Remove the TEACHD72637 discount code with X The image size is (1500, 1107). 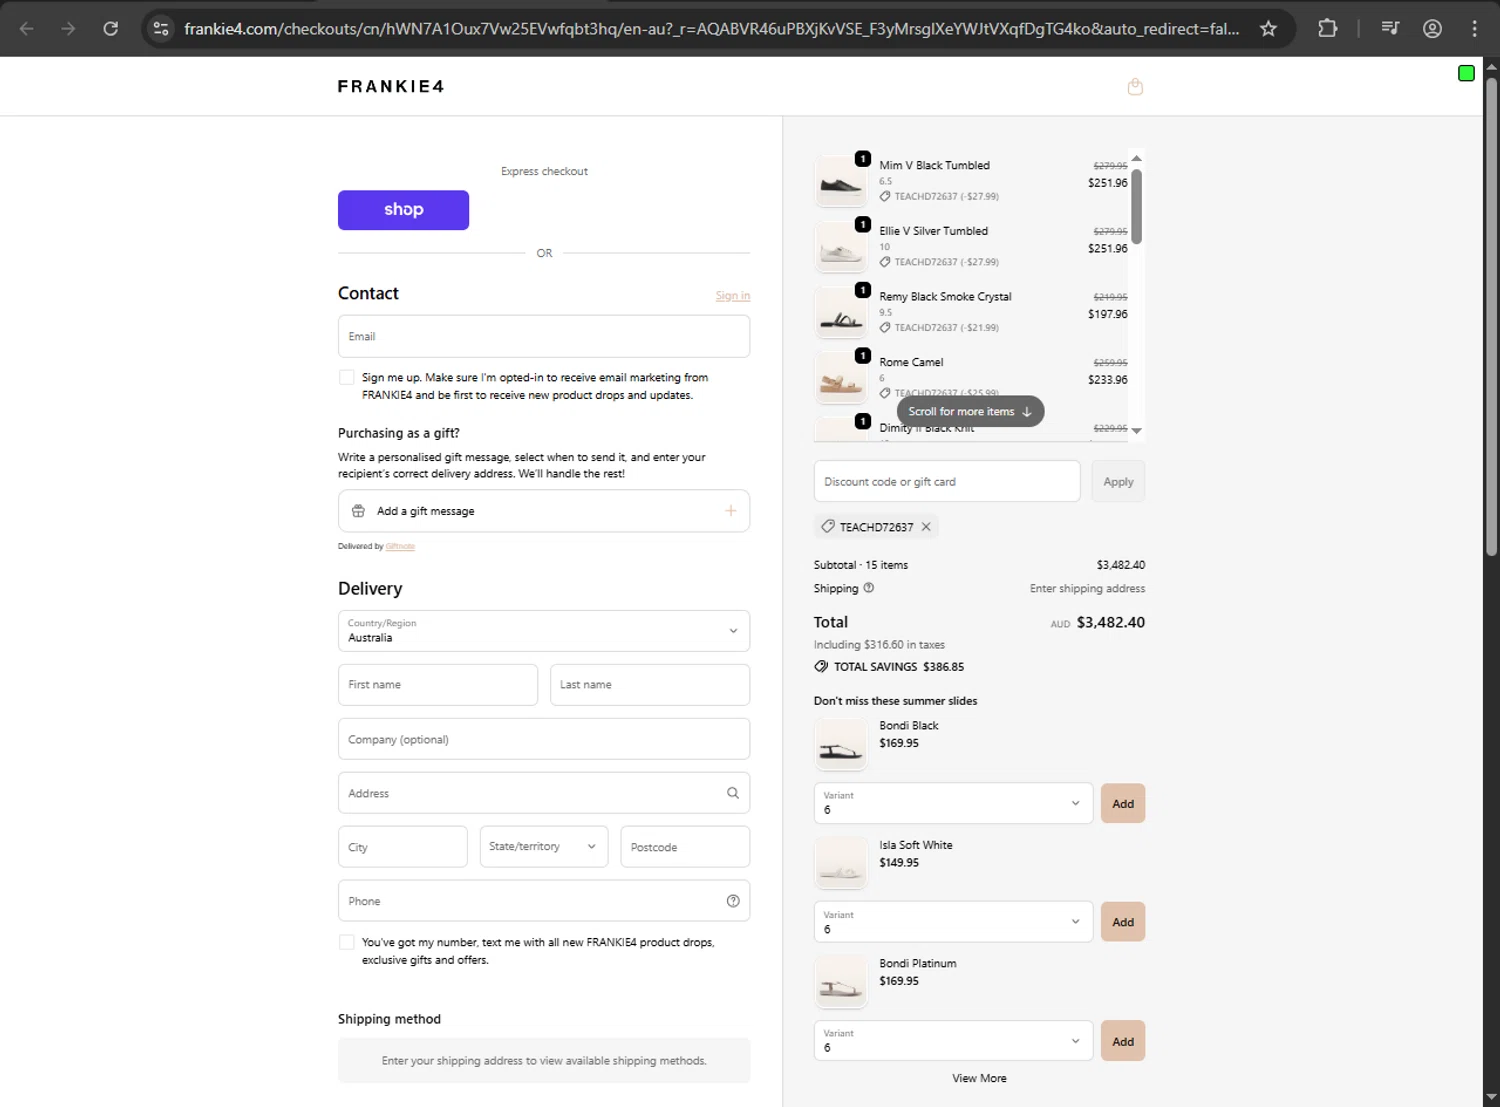926,527
